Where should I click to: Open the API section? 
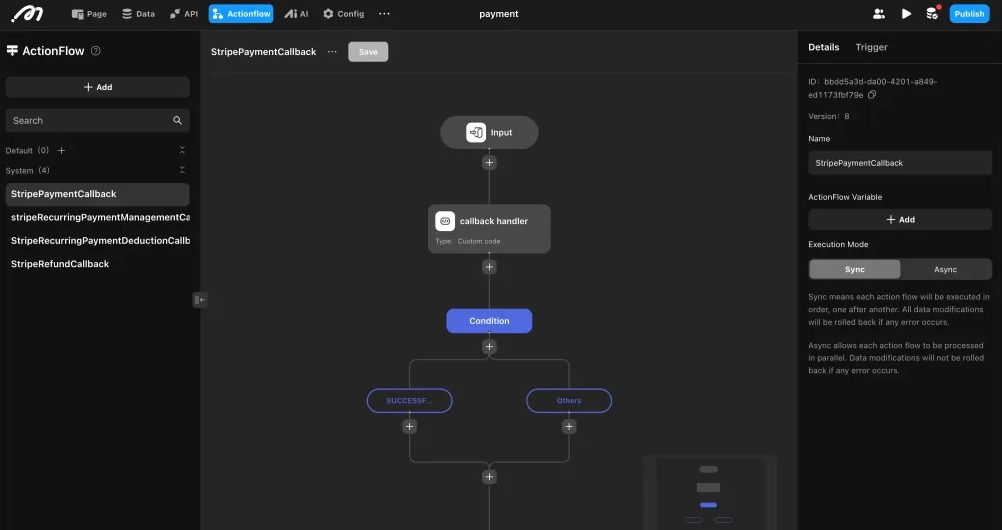click(183, 13)
